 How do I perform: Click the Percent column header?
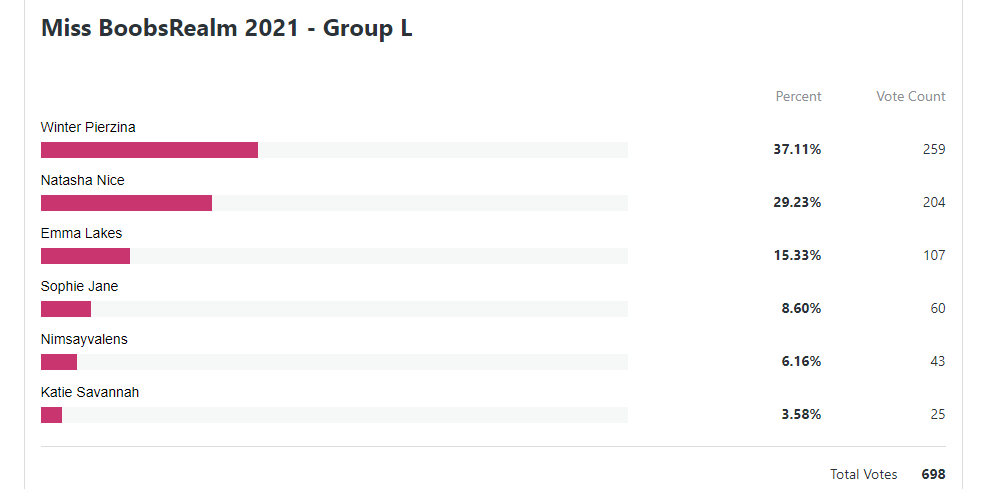coord(798,96)
